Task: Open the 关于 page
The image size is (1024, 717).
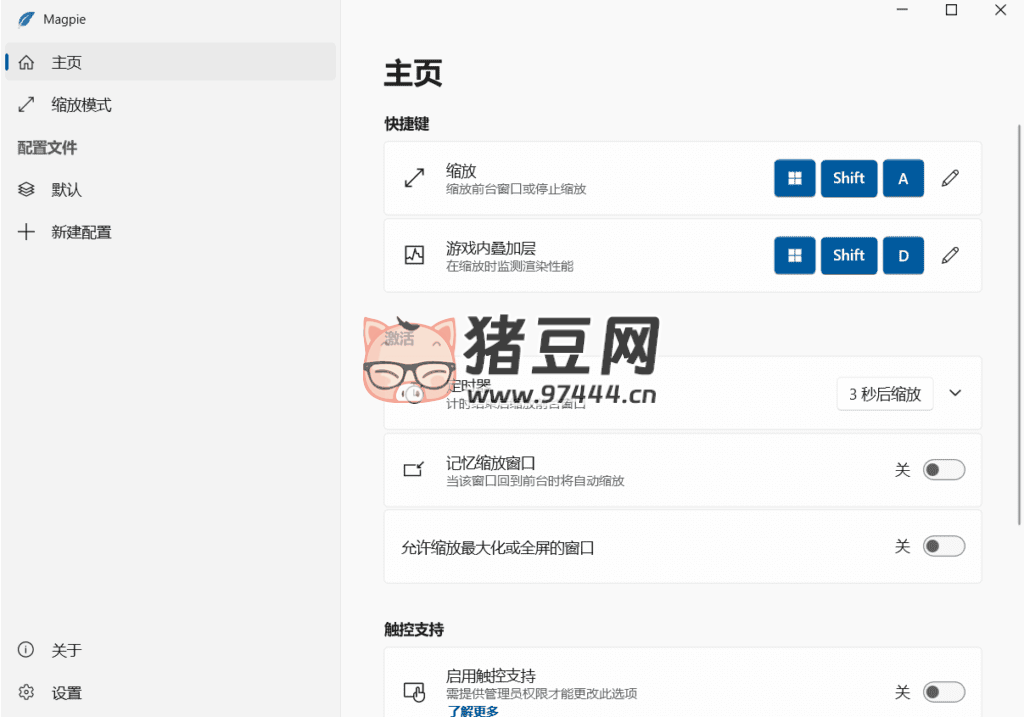Action: [67, 650]
